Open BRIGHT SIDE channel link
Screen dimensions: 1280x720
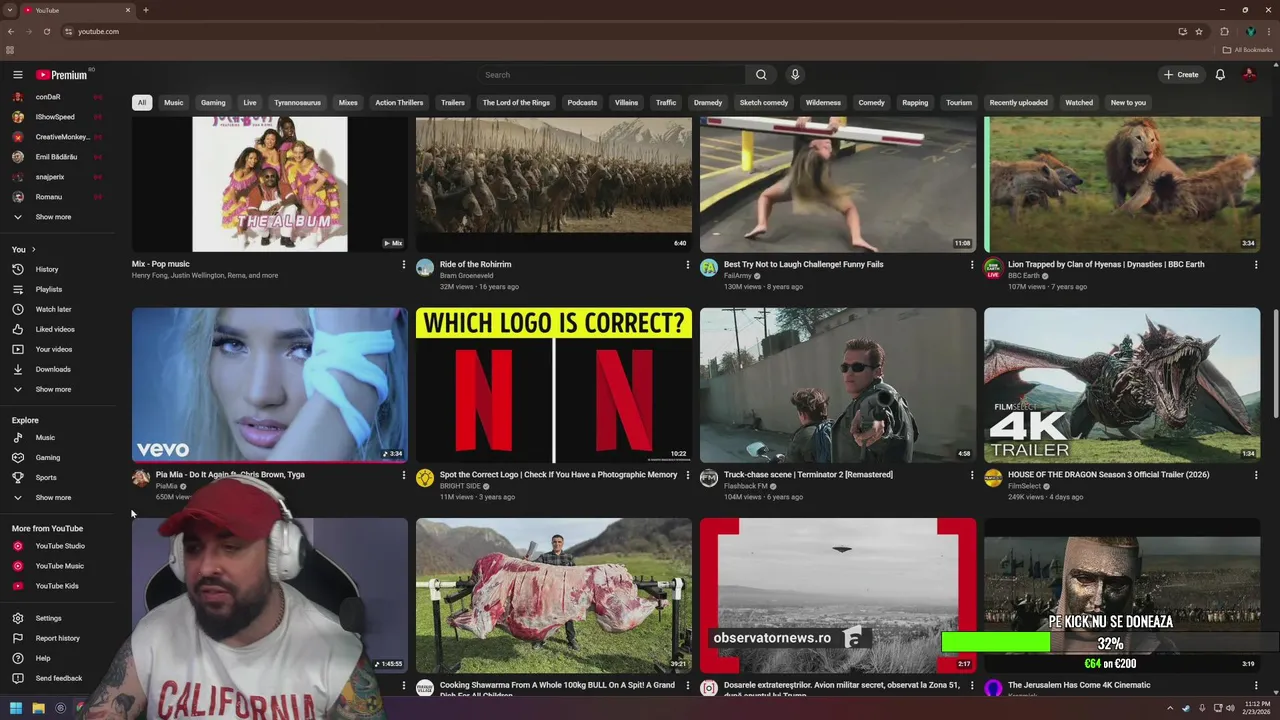tap(460, 486)
